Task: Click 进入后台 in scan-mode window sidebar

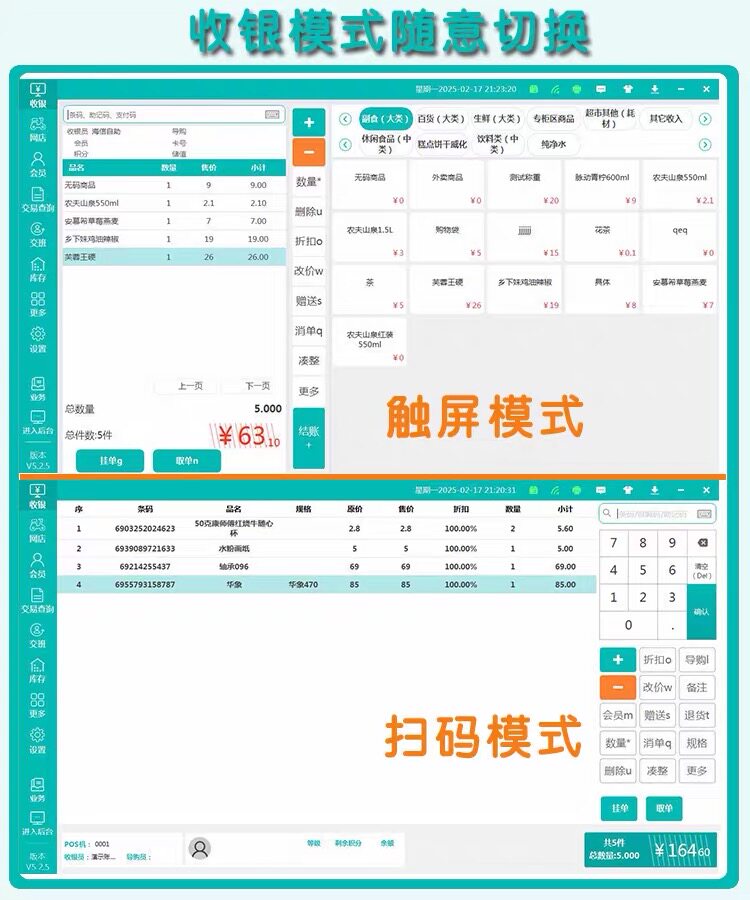Action: pos(37,823)
